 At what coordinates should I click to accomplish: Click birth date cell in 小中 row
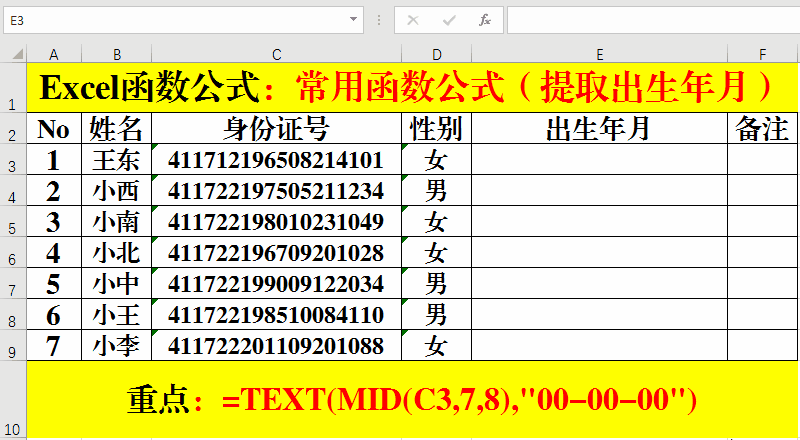(599, 283)
